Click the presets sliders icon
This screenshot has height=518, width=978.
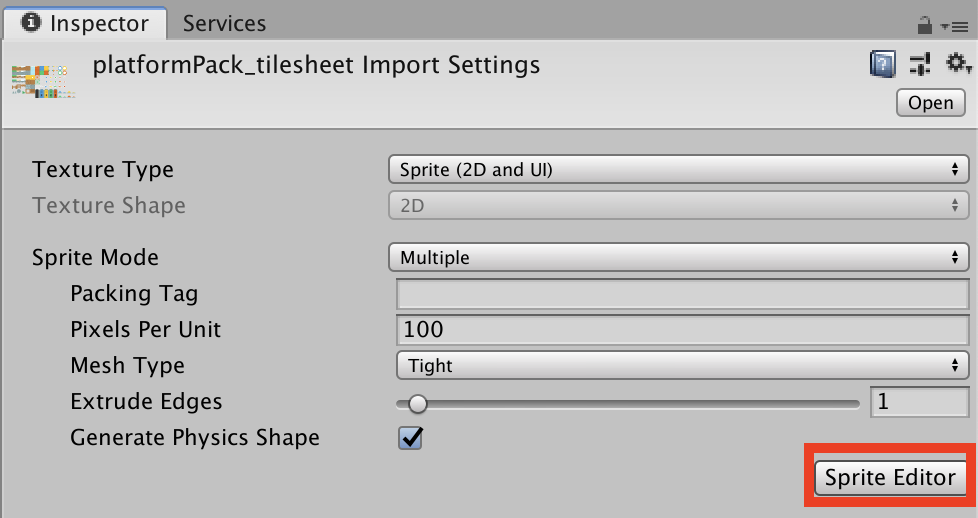920,66
